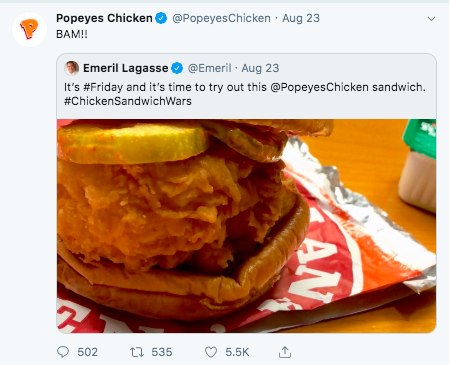Expand the tweet options chevron menu
The width and height of the screenshot is (450, 365).
[x=431, y=19]
